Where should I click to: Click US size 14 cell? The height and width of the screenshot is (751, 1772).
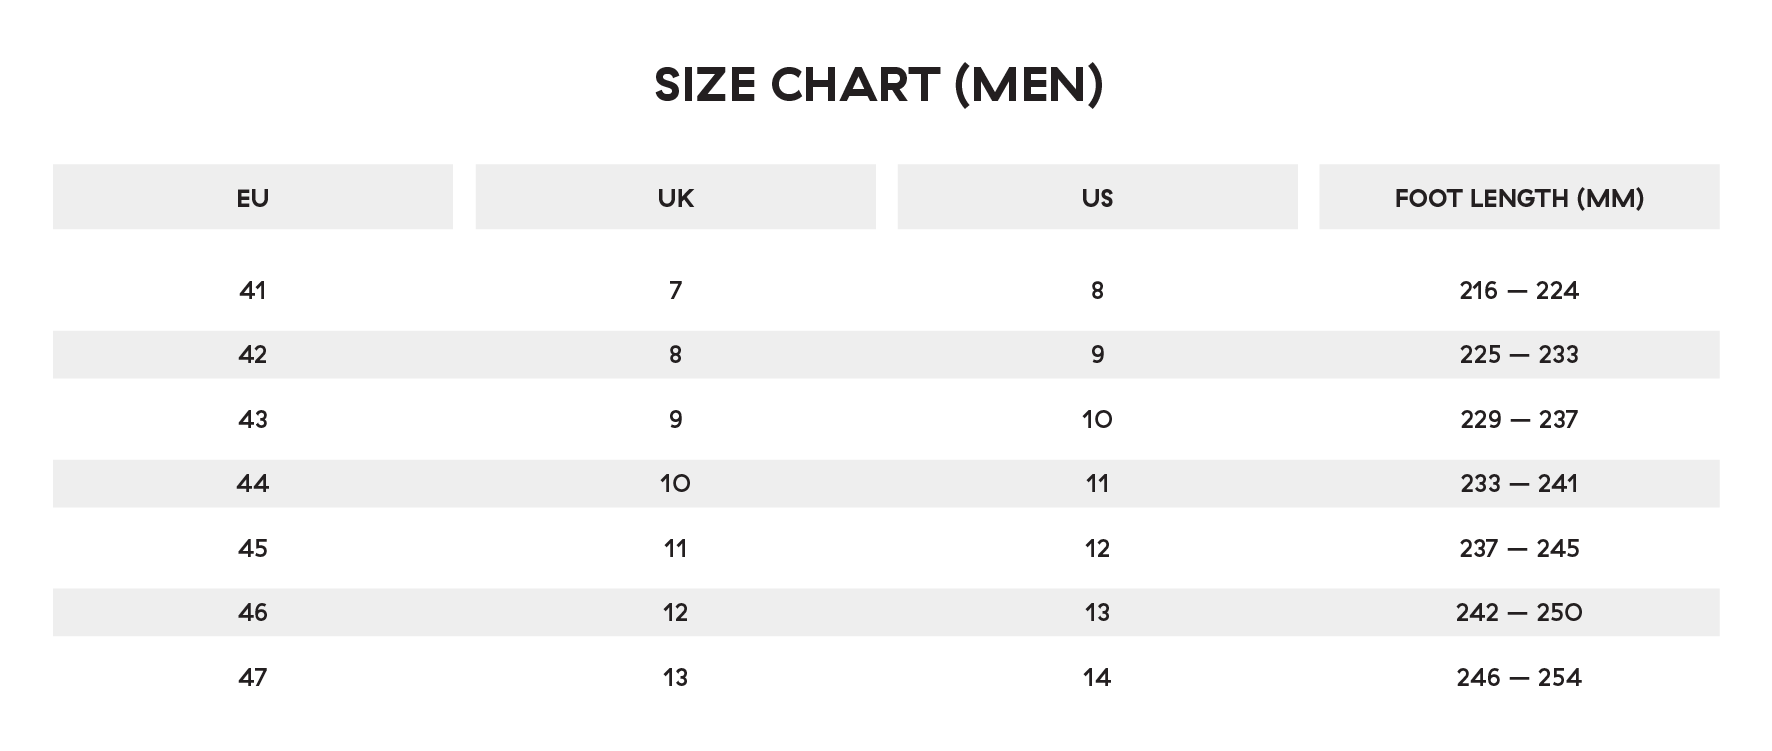point(1098,677)
